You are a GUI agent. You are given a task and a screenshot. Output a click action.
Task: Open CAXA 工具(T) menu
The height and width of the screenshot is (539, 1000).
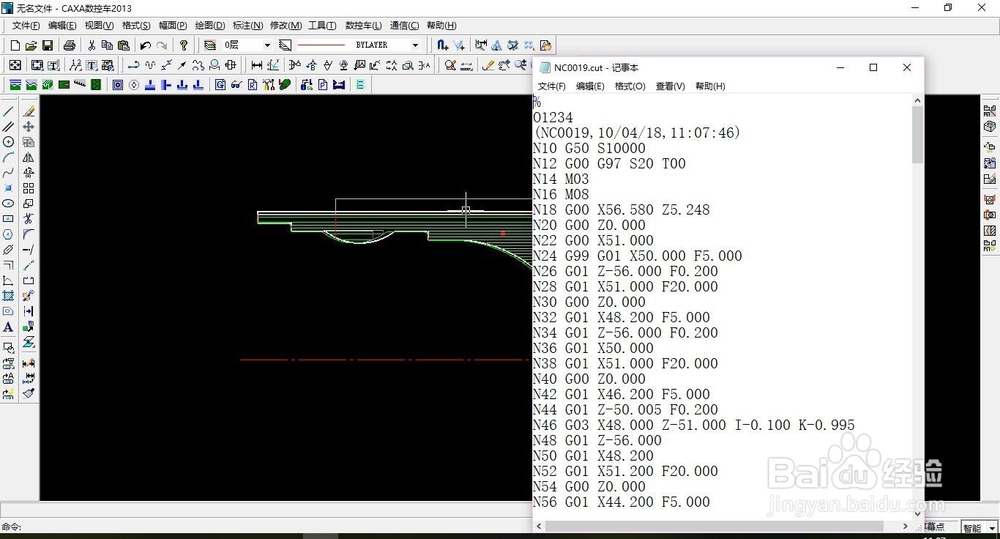[x=322, y=26]
